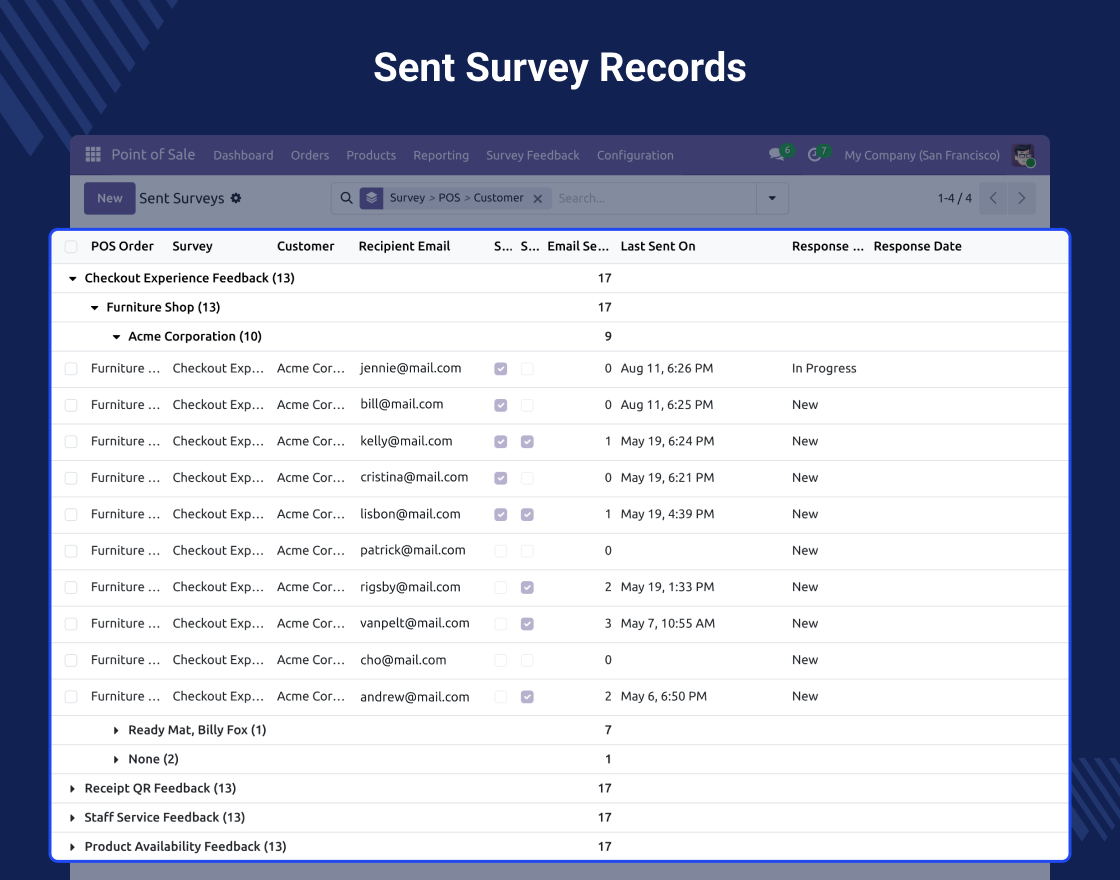This screenshot has width=1120, height=880.
Task: Expand the Product Availability Feedback group
Action: pyautogui.click(x=72, y=847)
